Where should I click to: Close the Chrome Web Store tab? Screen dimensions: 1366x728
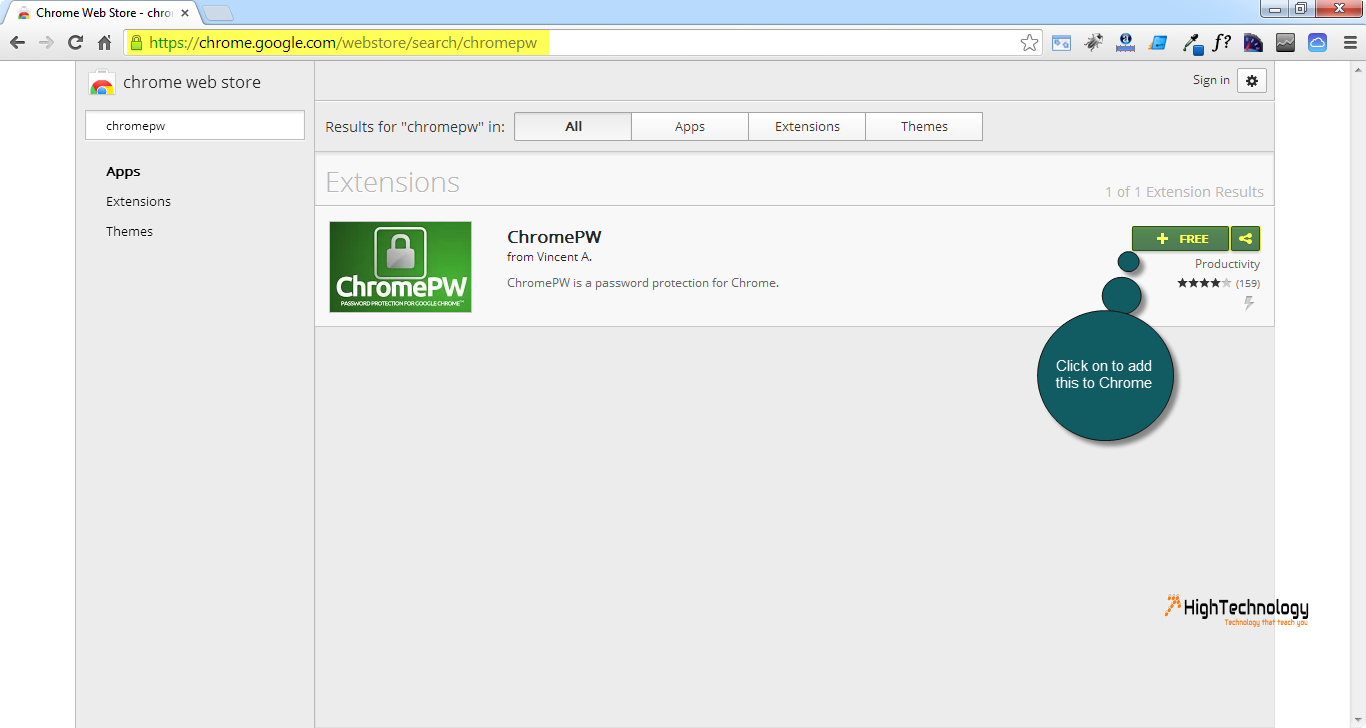coord(185,13)
